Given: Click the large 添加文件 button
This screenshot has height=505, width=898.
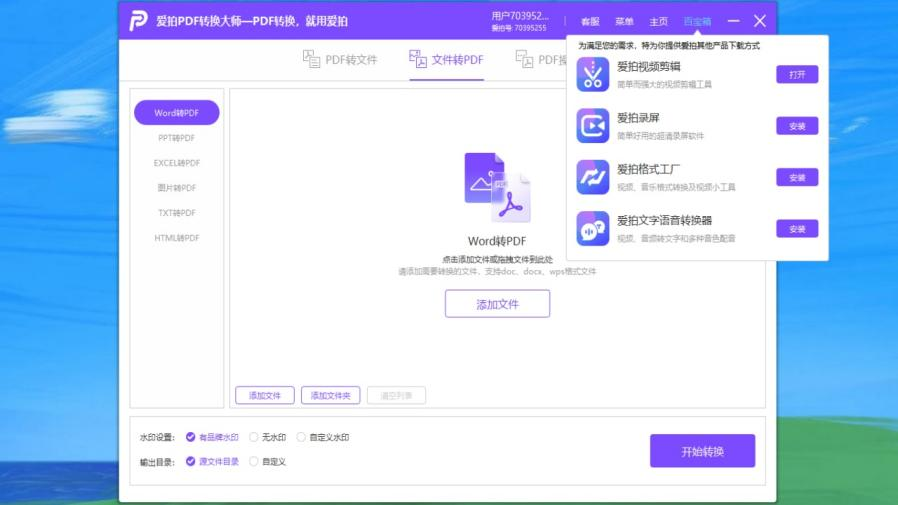Looking at the screenshot, I should [x=497, y=304].
